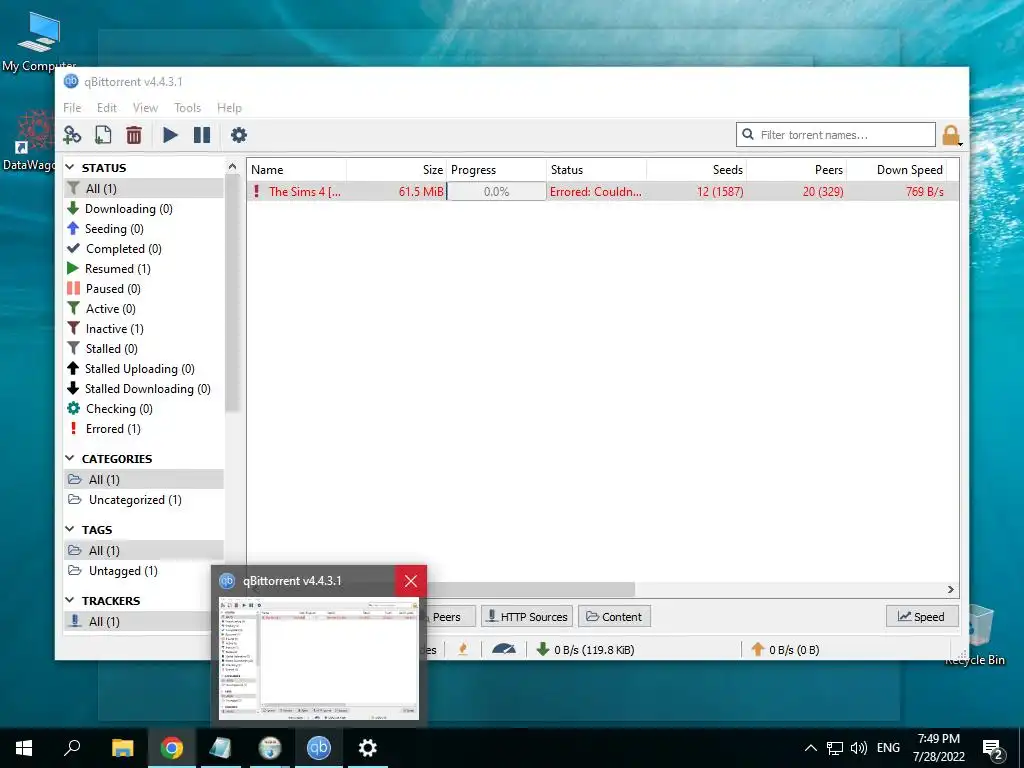Select the Inactive (1) filter
Image resolution: width=1024 pixels, height=768 pixels.
144,328
